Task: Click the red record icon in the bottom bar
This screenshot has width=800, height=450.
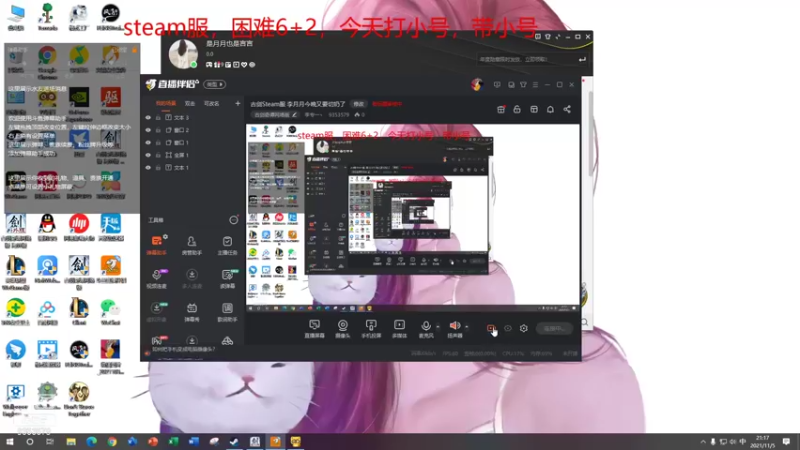Action: (491, 328)
